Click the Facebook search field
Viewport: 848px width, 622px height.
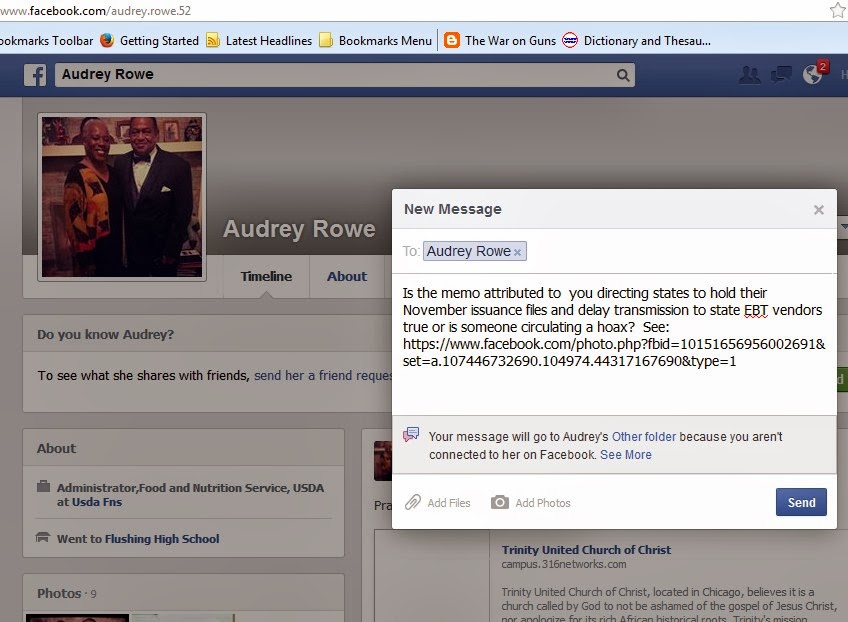(x=344, y=75)
